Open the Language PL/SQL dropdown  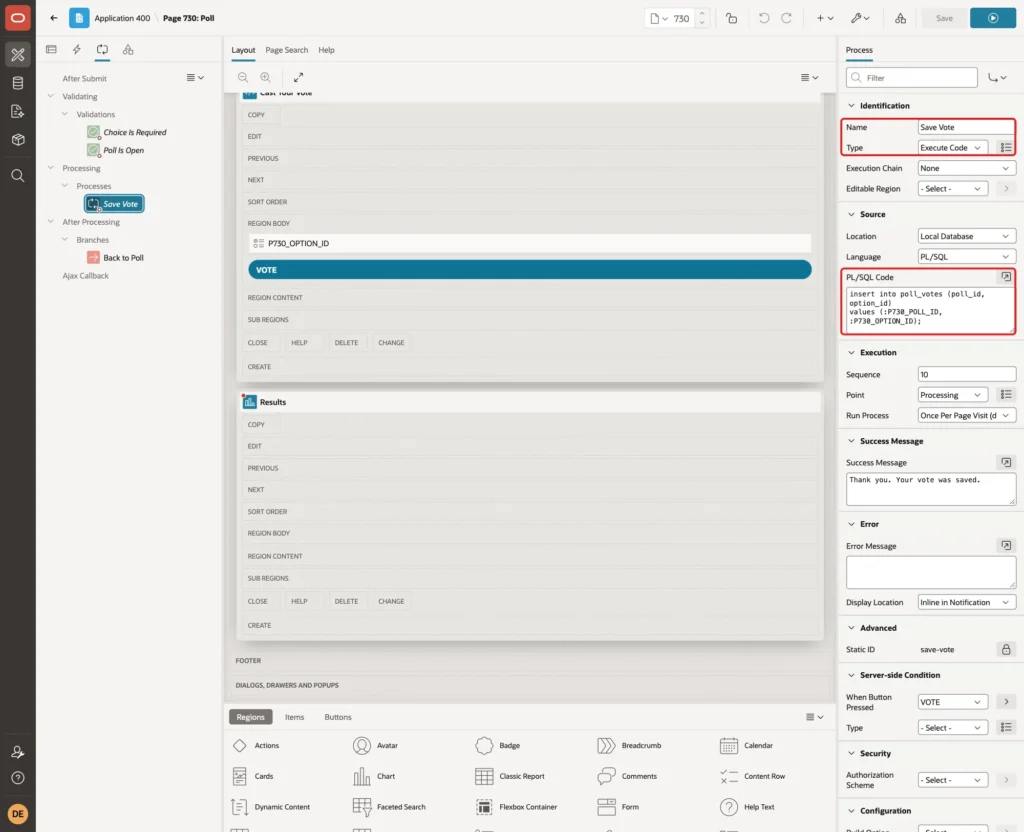pos(966,257)
